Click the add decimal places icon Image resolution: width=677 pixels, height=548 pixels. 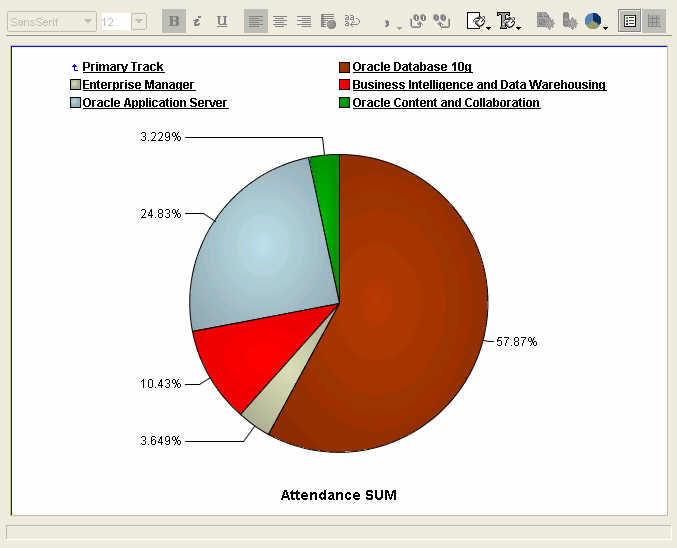click(418, 21)
